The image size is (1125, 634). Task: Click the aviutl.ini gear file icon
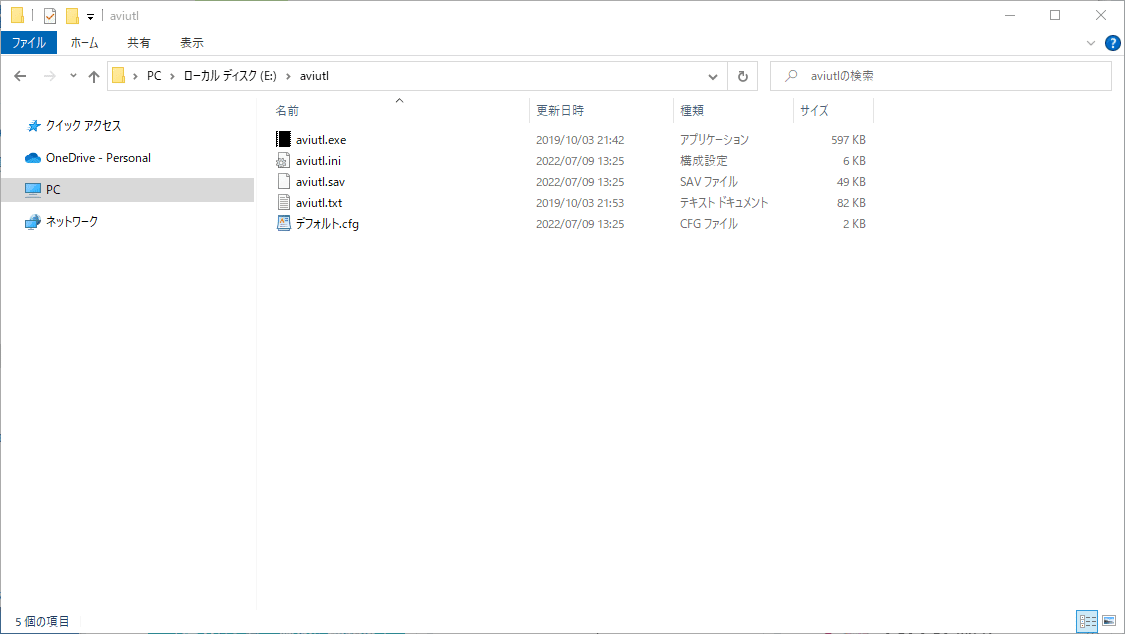point(283,160)
